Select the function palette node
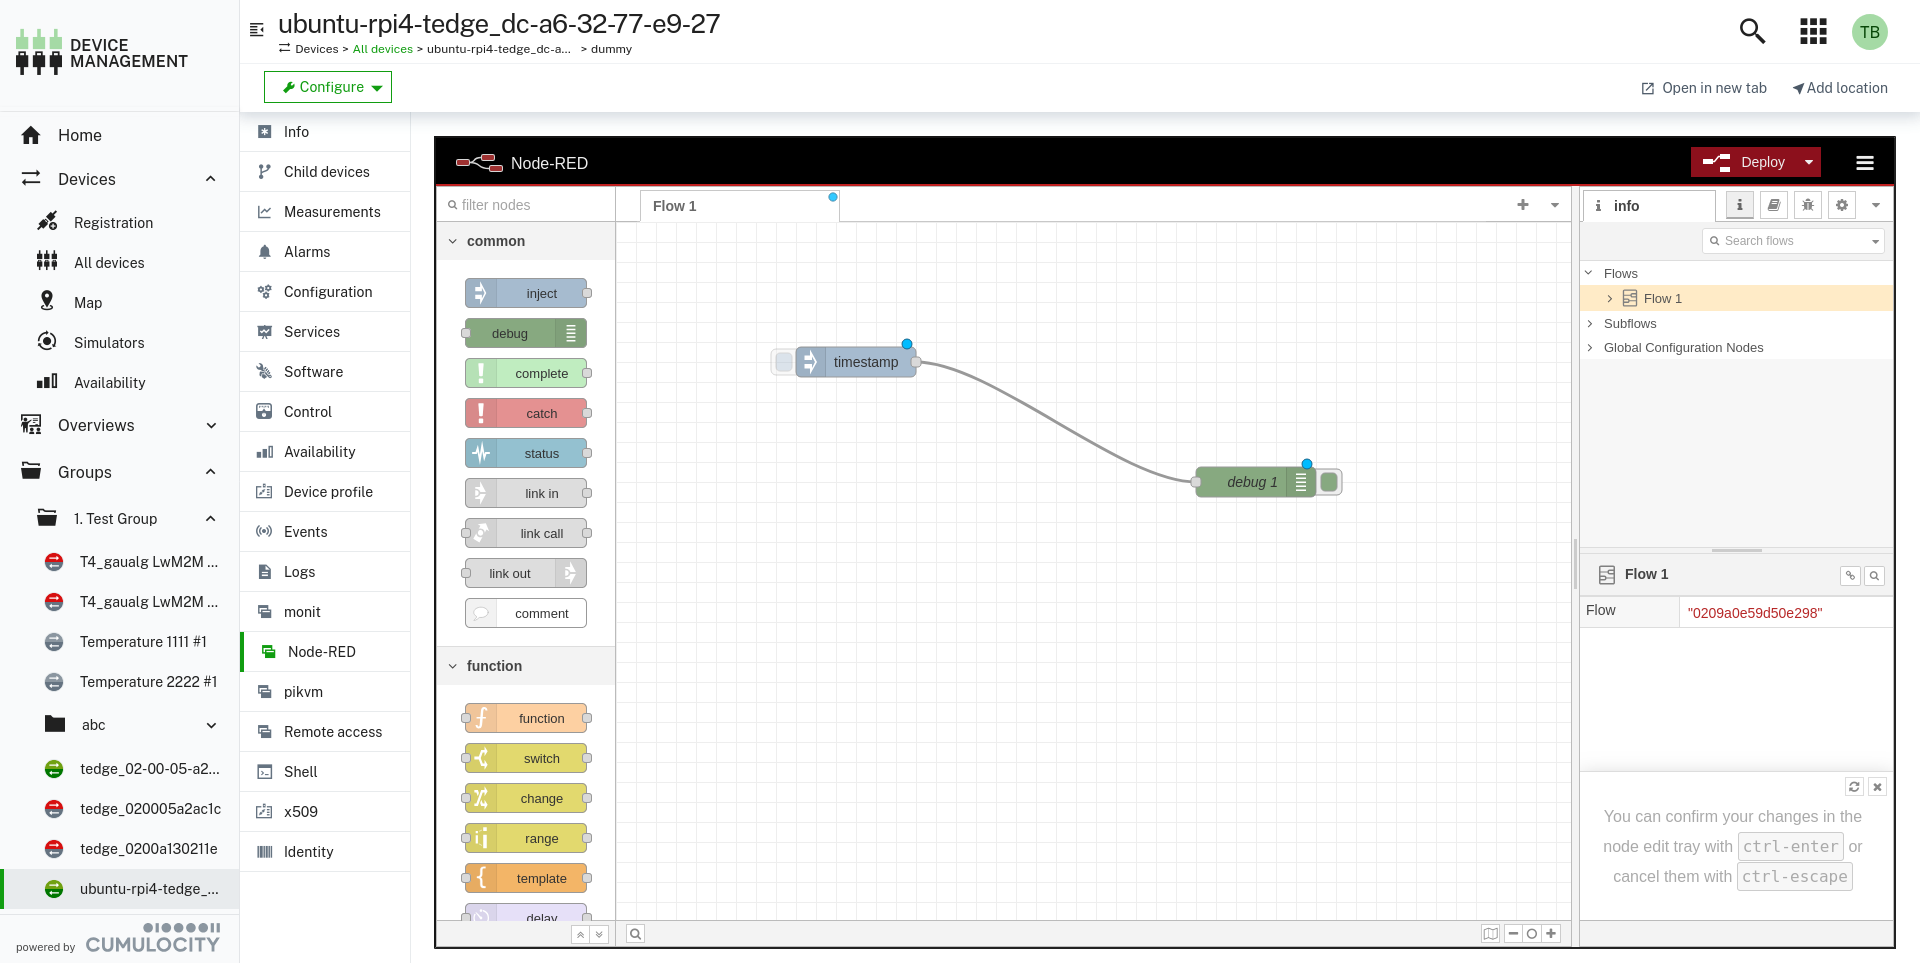Screen dimensions: 1920x963 [526, 718]
